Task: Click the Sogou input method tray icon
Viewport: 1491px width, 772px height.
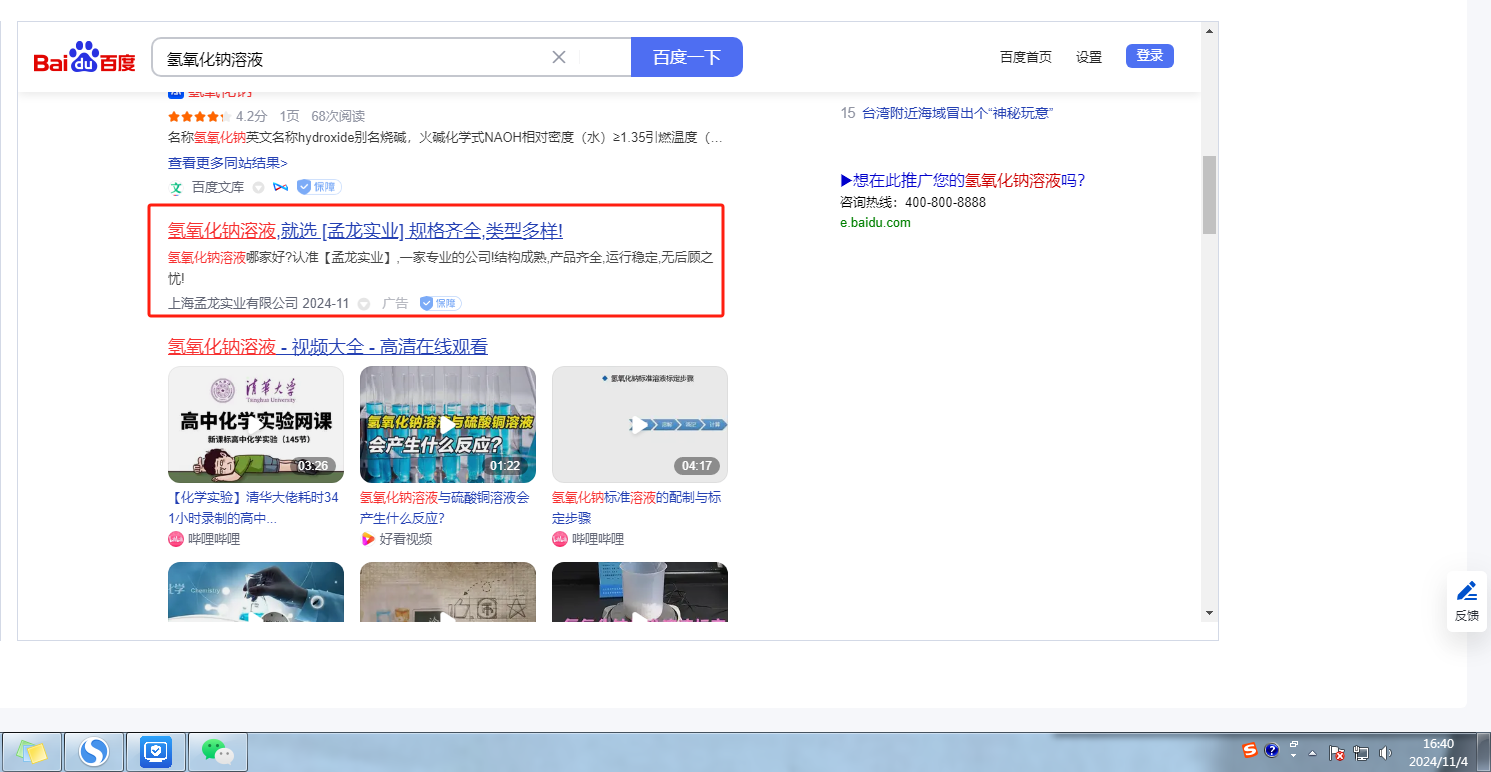Action: click(x=1250, y=750)
